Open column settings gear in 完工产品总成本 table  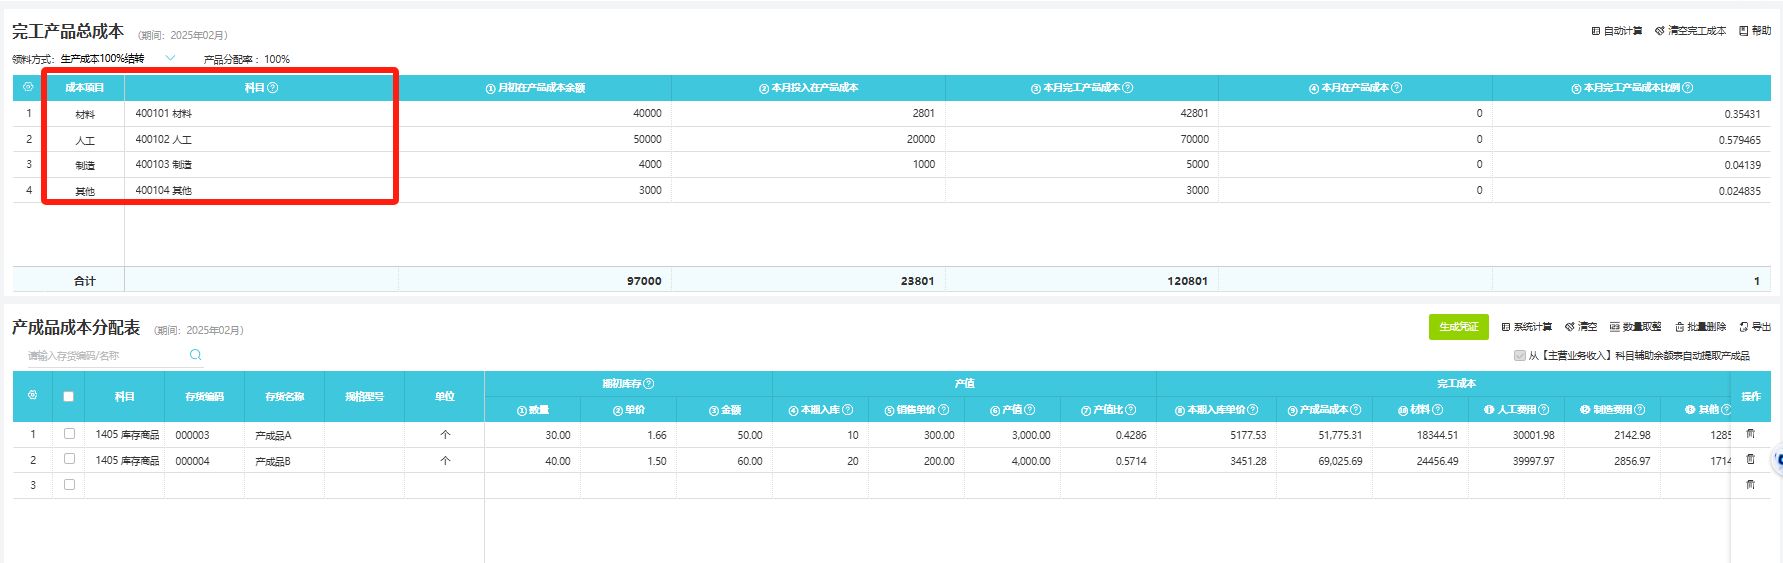click(28, 87)
